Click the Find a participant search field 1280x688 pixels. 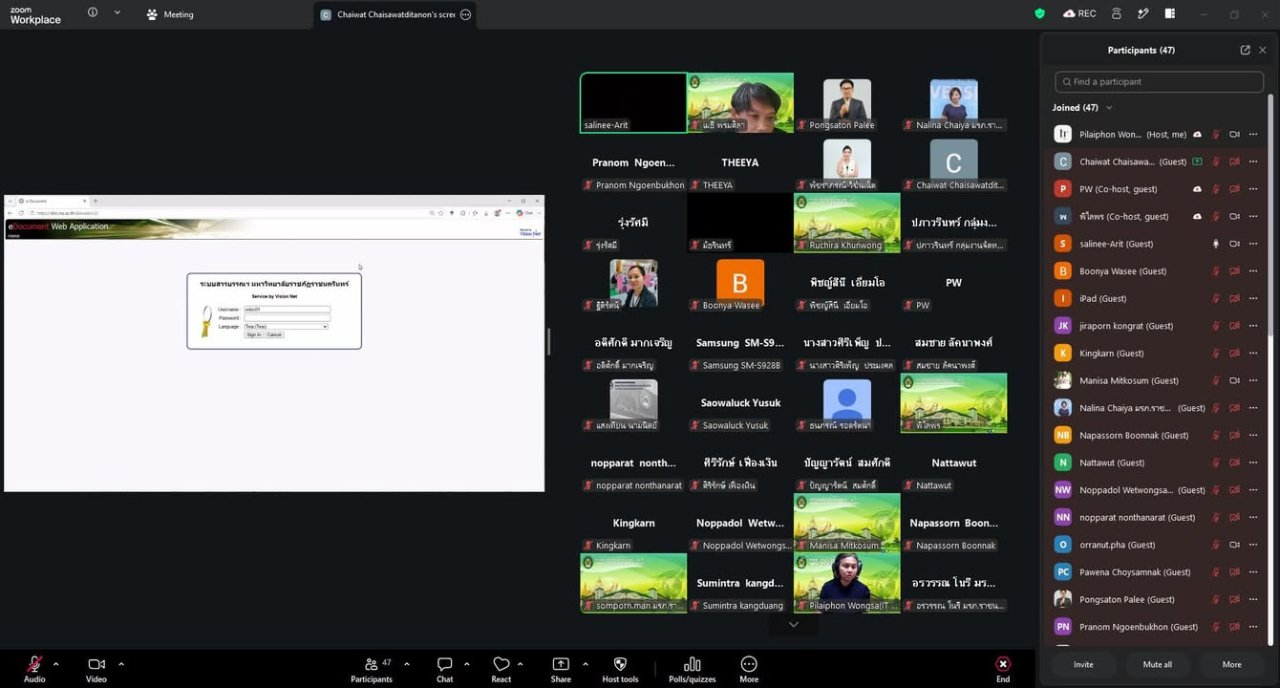(x=1159, y=82)
